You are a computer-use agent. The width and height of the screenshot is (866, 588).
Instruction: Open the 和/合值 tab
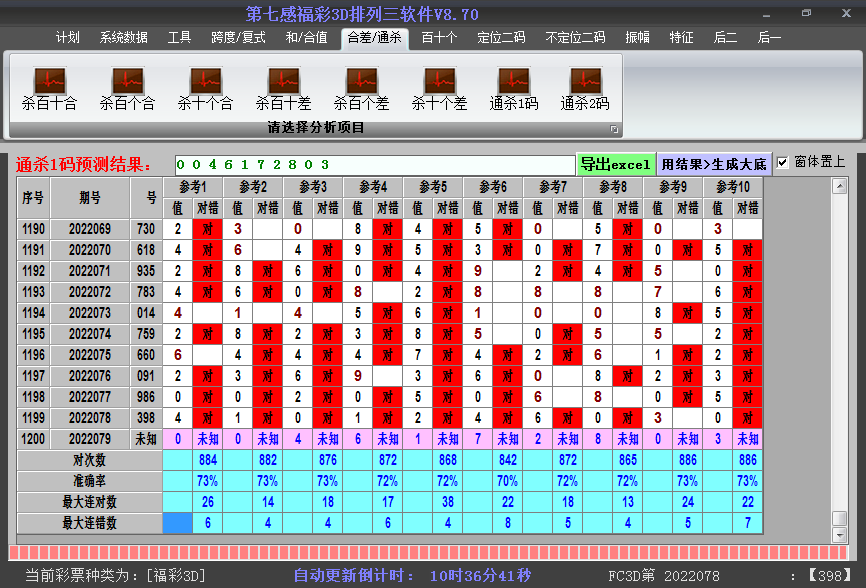click(307, 37)
